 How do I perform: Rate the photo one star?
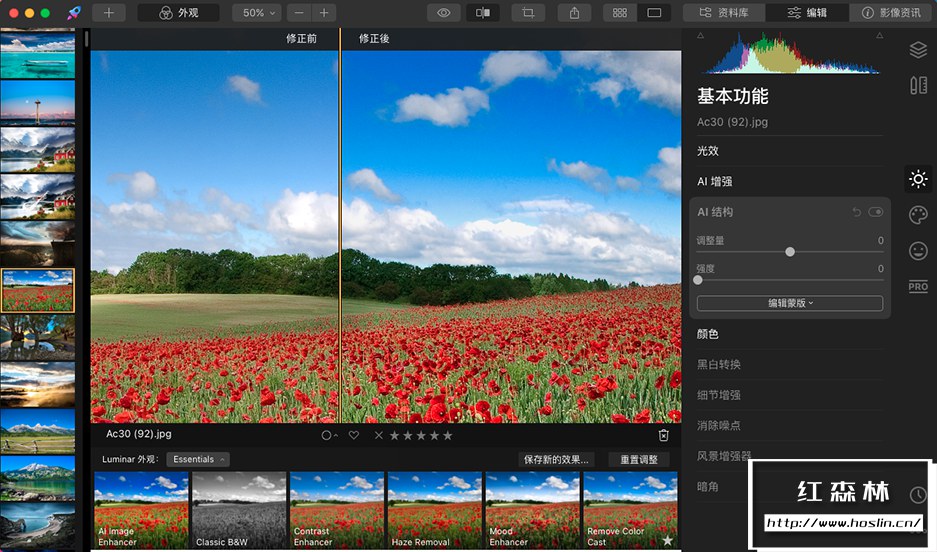pyautogui.click(x=394, y=436)
